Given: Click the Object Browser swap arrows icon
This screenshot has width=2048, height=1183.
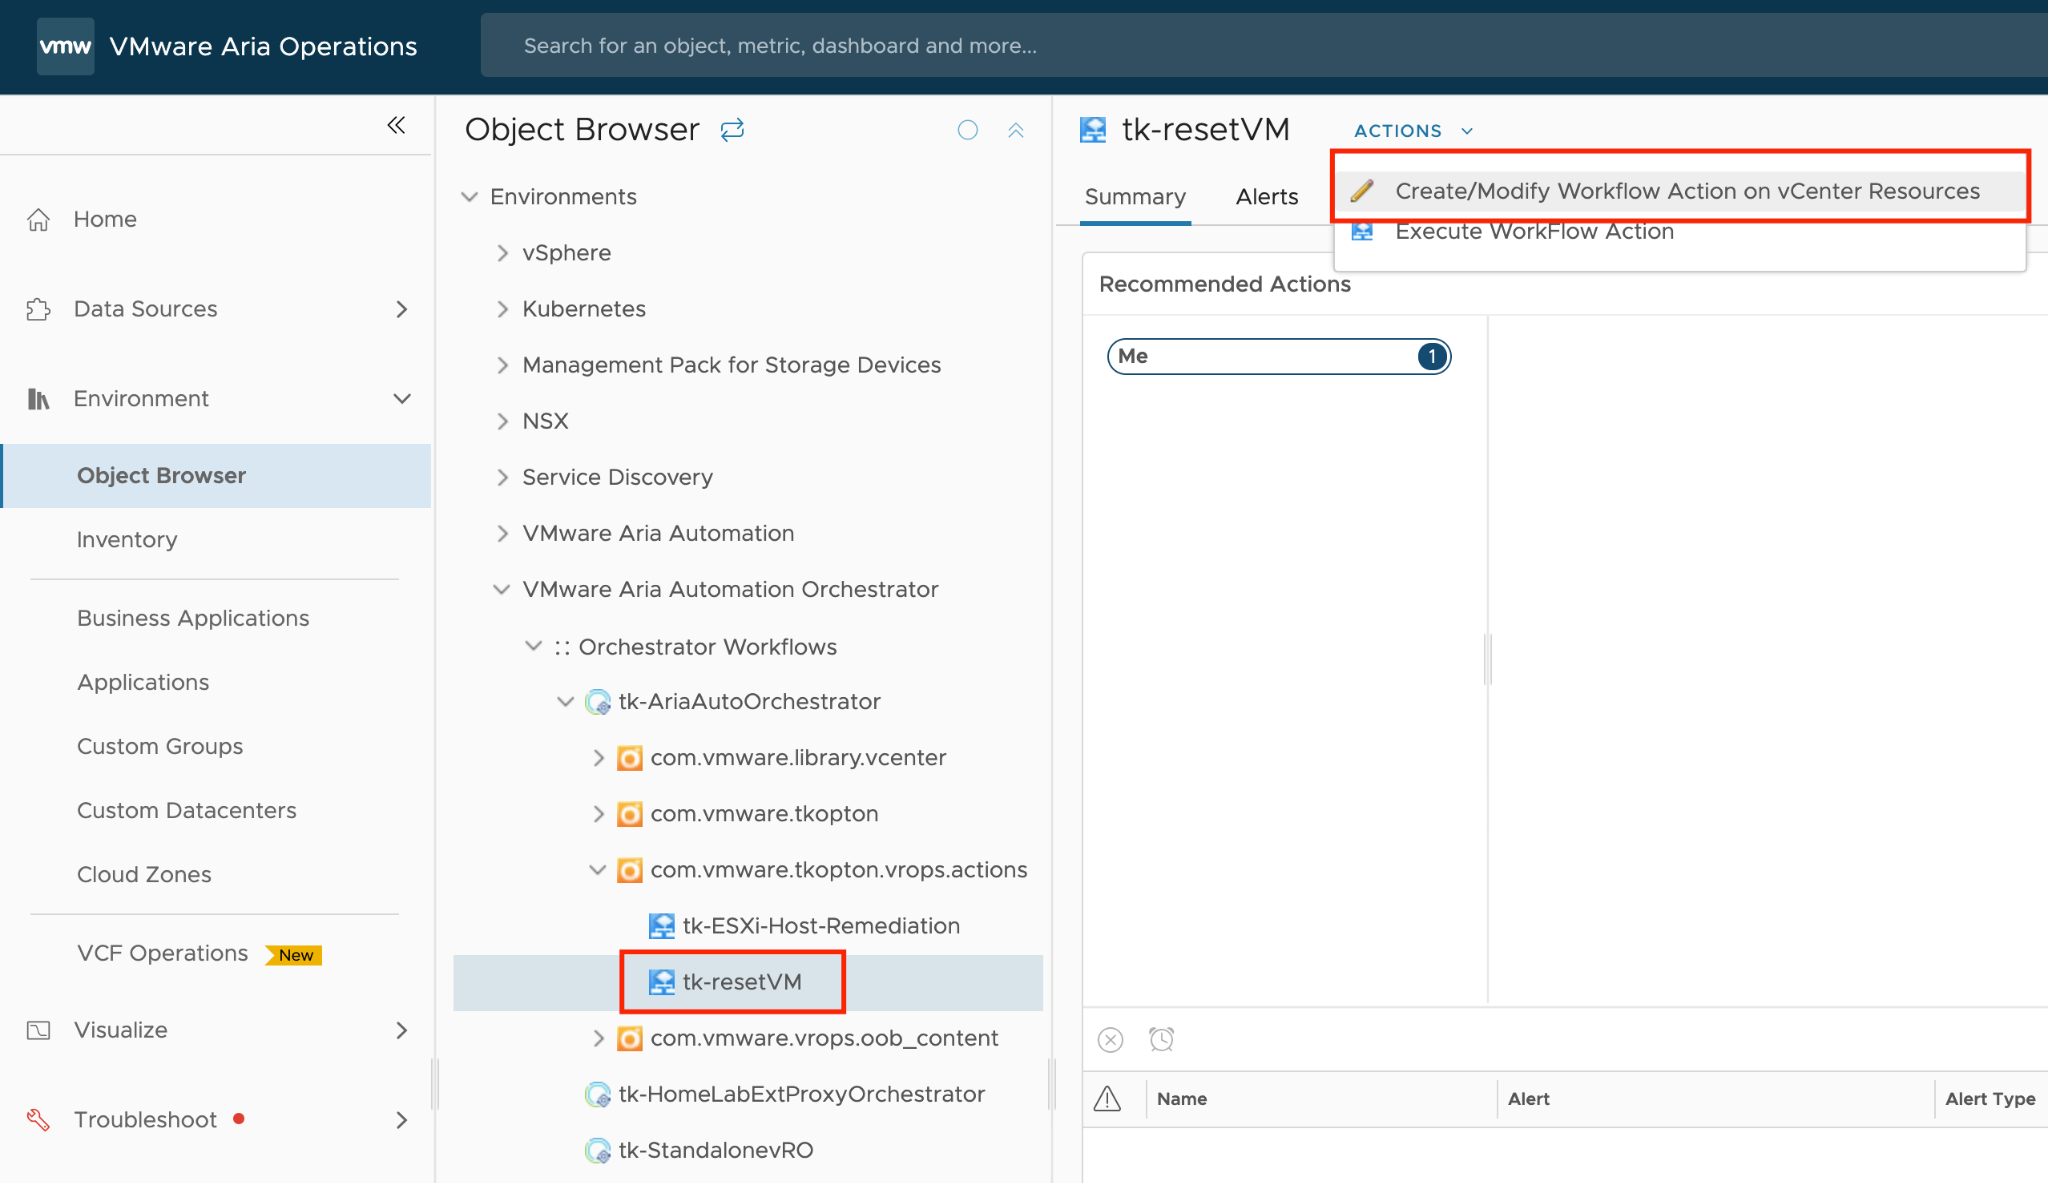Looking at the screenshot, I should click(732, 130).
